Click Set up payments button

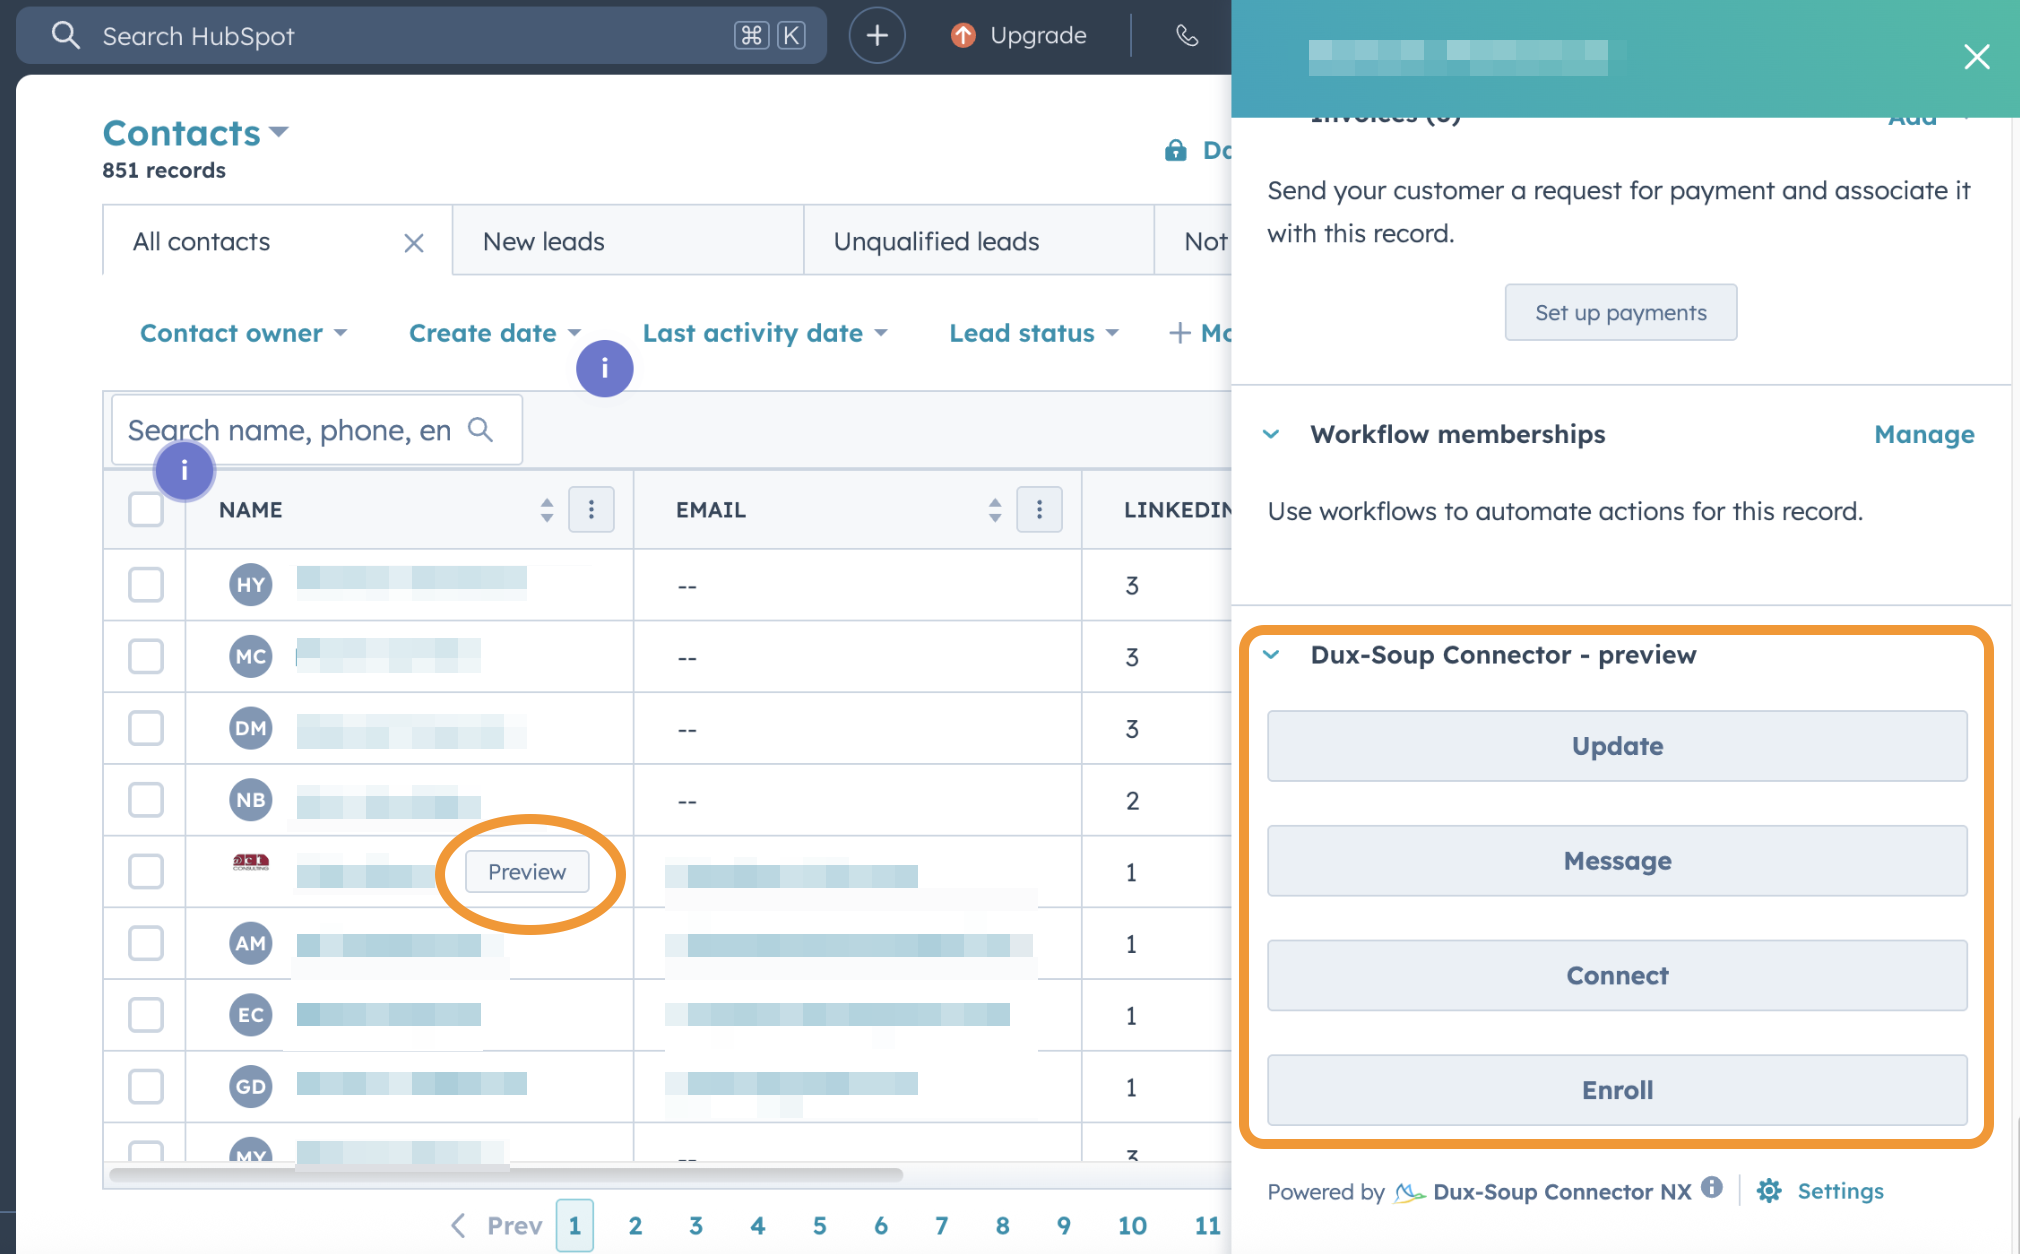pyautogui.click(x=1620, y=313)
